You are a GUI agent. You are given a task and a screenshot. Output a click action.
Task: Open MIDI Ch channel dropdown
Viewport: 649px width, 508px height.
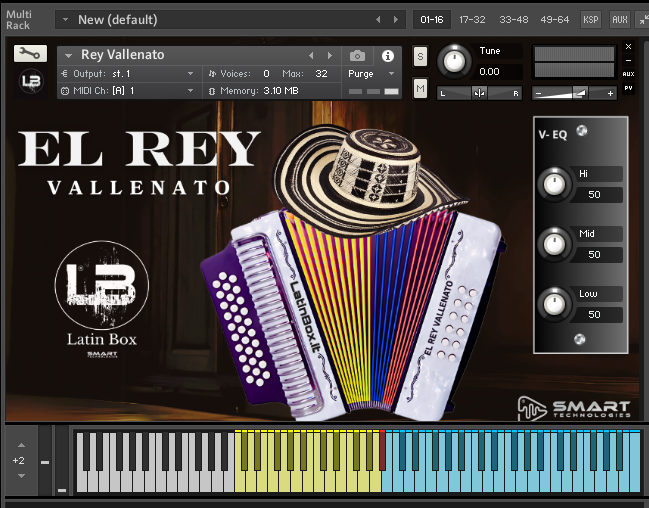coord(128,91)
